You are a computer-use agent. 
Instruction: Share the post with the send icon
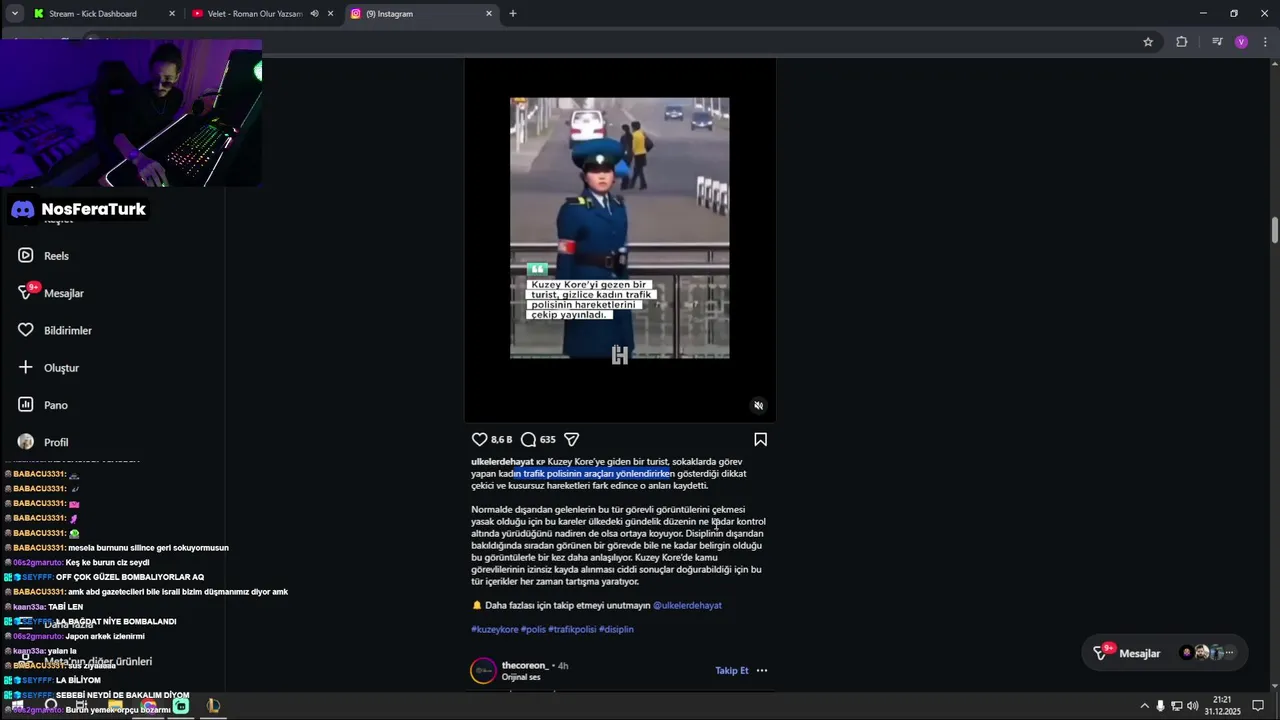tap(572, 439)
